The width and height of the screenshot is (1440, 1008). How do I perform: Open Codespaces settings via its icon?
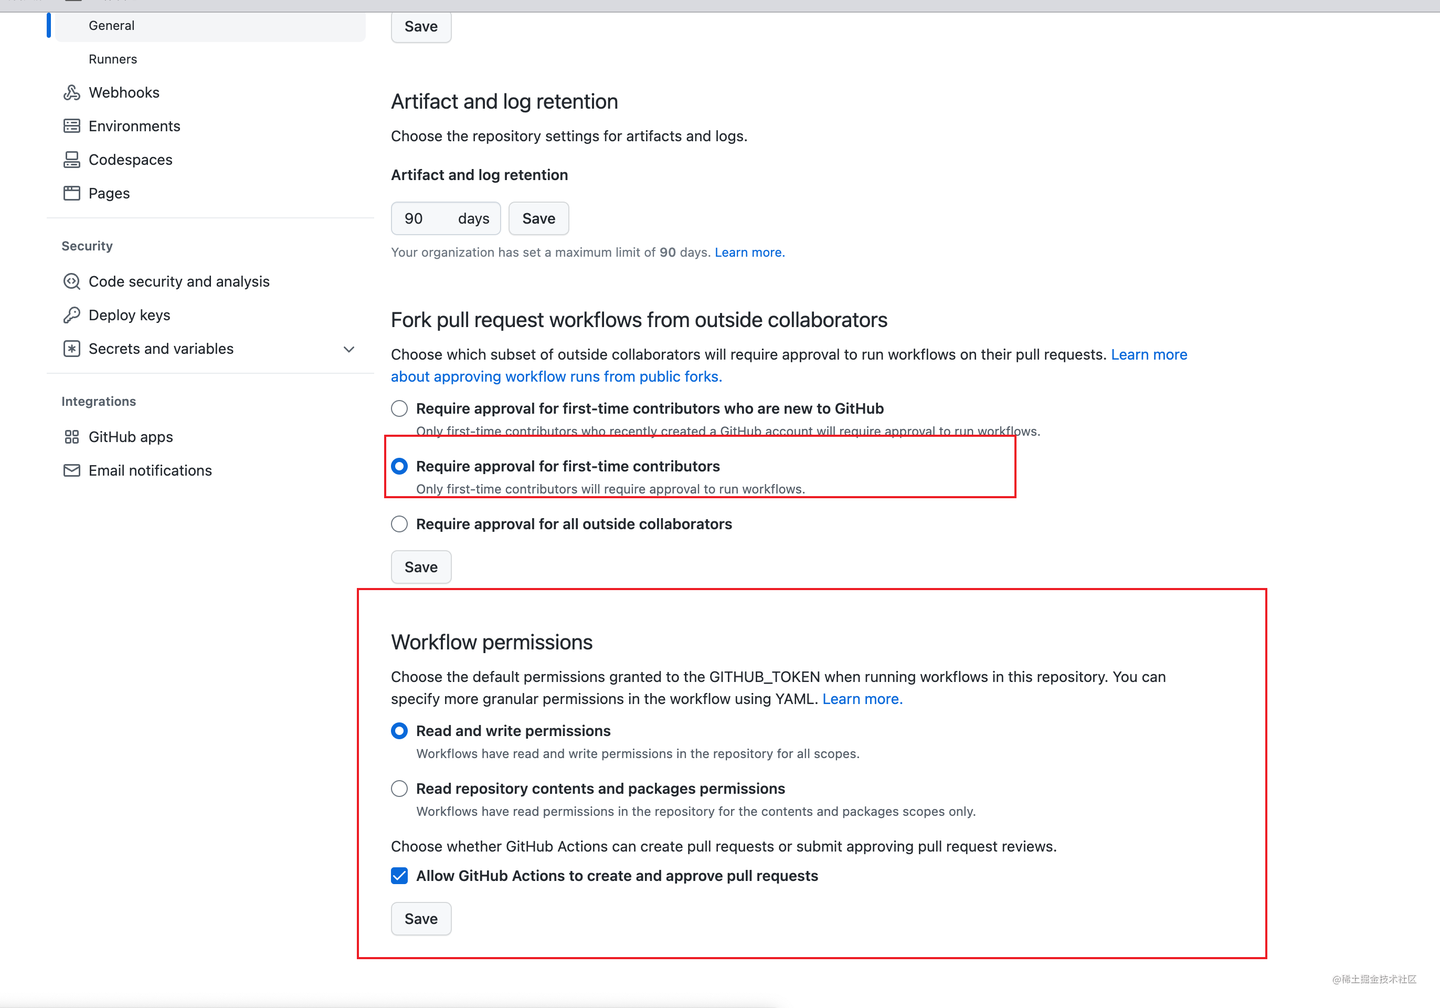click(x=71, y=159)
